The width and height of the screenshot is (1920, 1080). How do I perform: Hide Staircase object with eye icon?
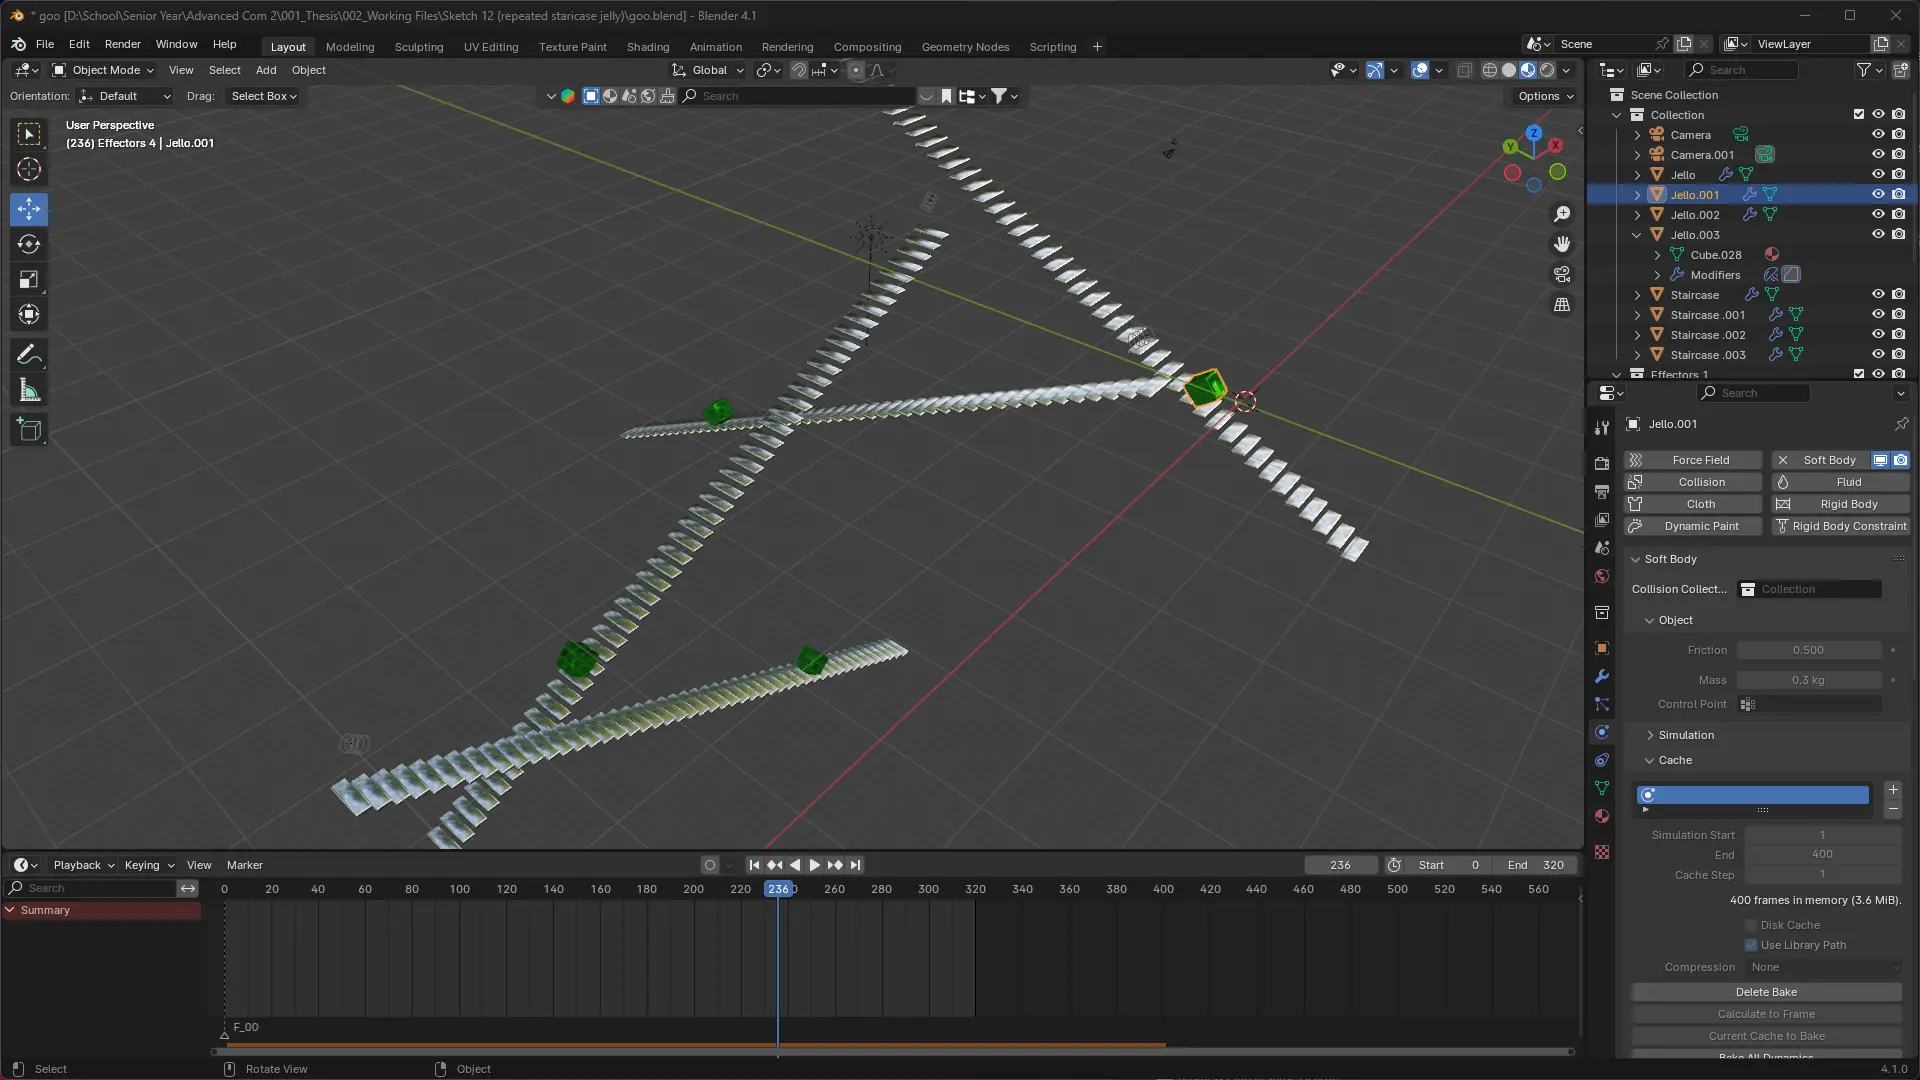pos(1878,295)
